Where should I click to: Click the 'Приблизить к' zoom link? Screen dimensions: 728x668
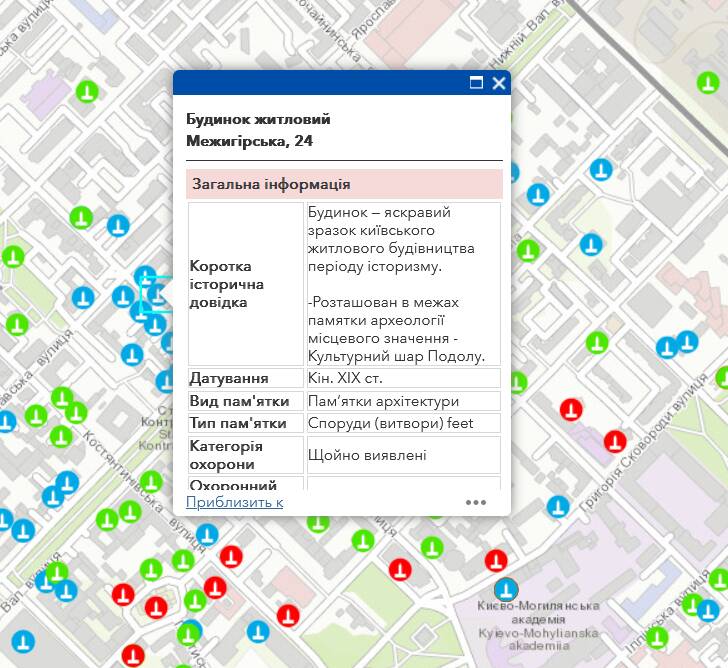click(234, 502)
